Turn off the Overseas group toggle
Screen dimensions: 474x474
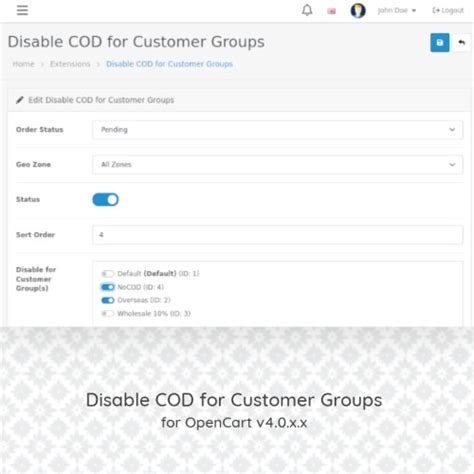pyautogui.click(x=108, y=300)
